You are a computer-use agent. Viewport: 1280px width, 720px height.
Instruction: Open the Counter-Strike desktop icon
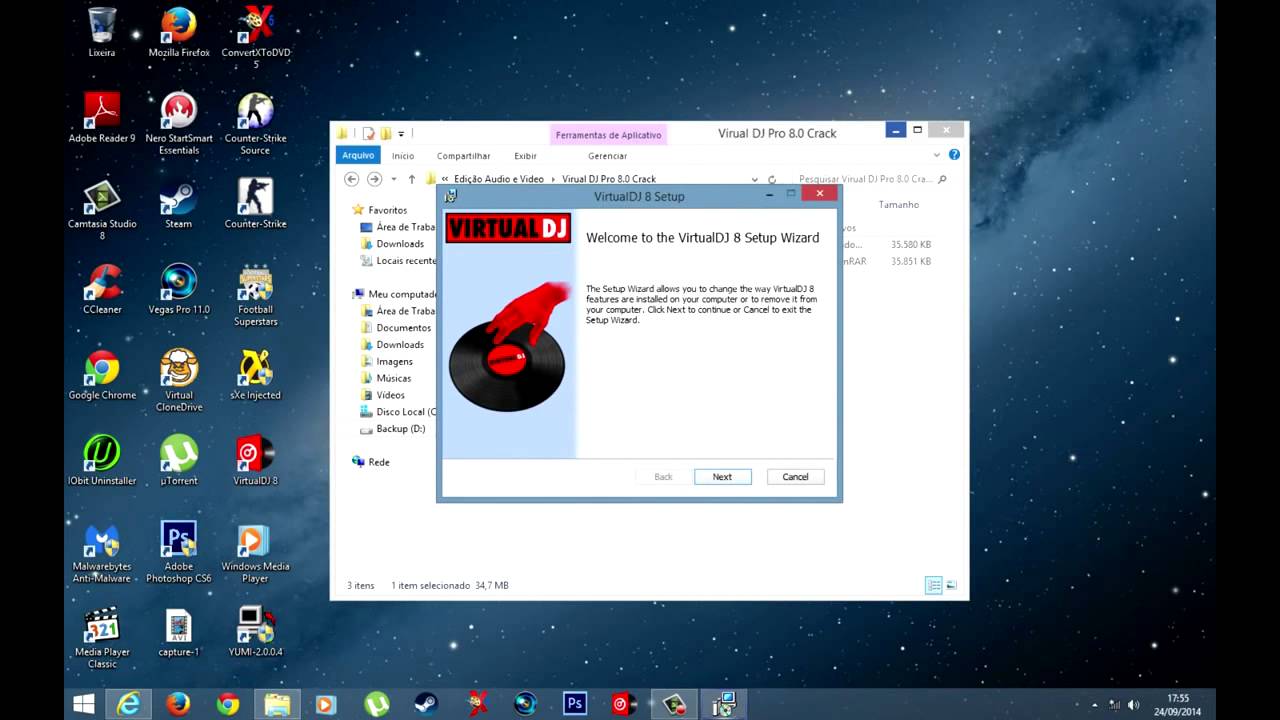[256, 203]
